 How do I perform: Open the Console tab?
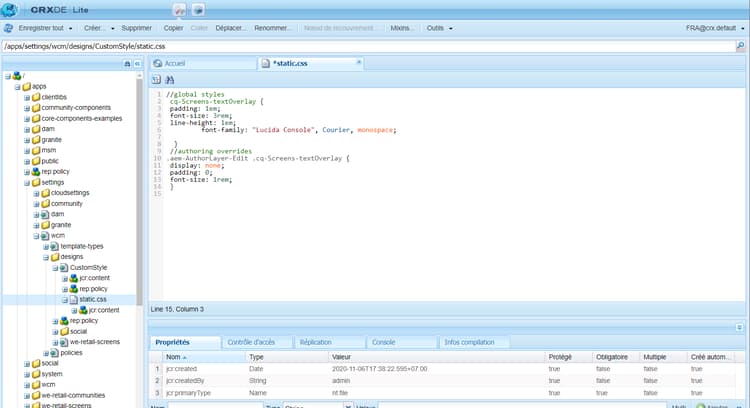click(x=384, y=342)
